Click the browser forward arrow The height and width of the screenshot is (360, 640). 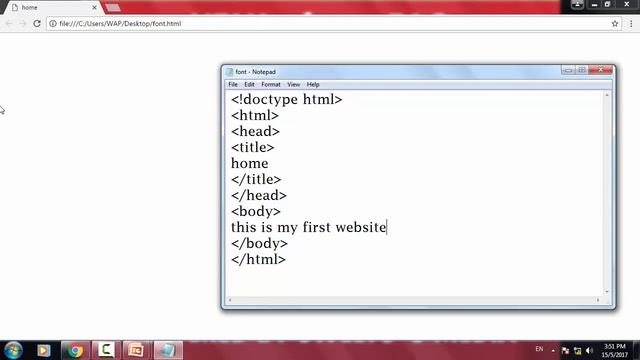(23, 24)
